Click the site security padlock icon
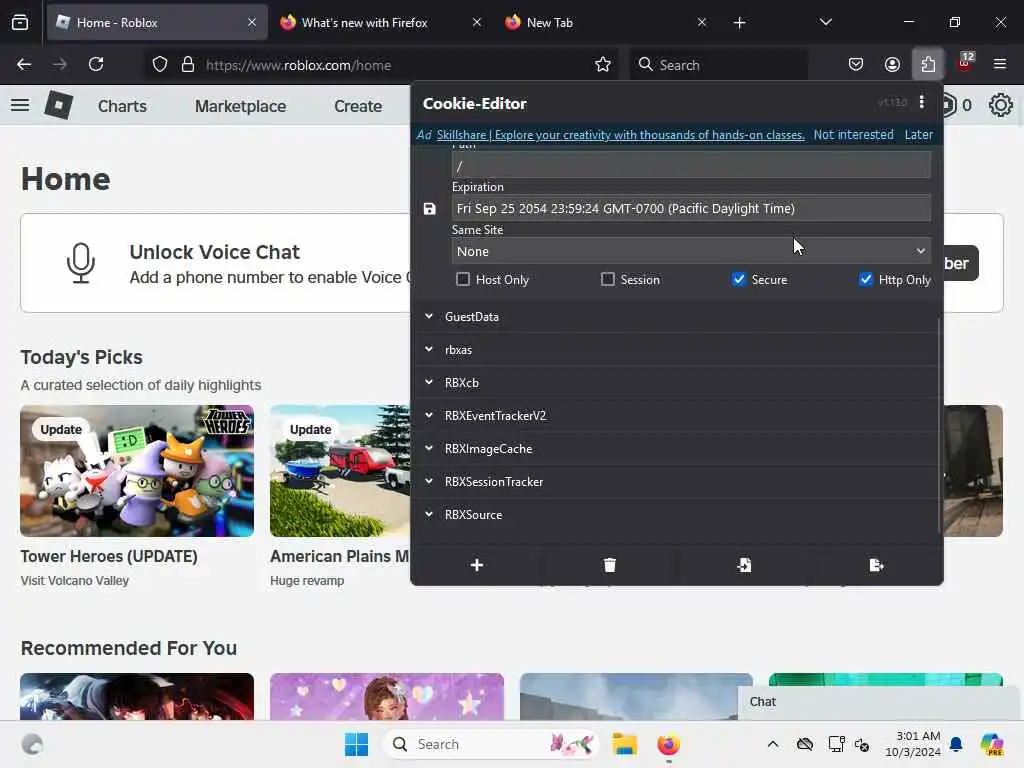The image size is (1024, 768). click(x=188, y=65)
